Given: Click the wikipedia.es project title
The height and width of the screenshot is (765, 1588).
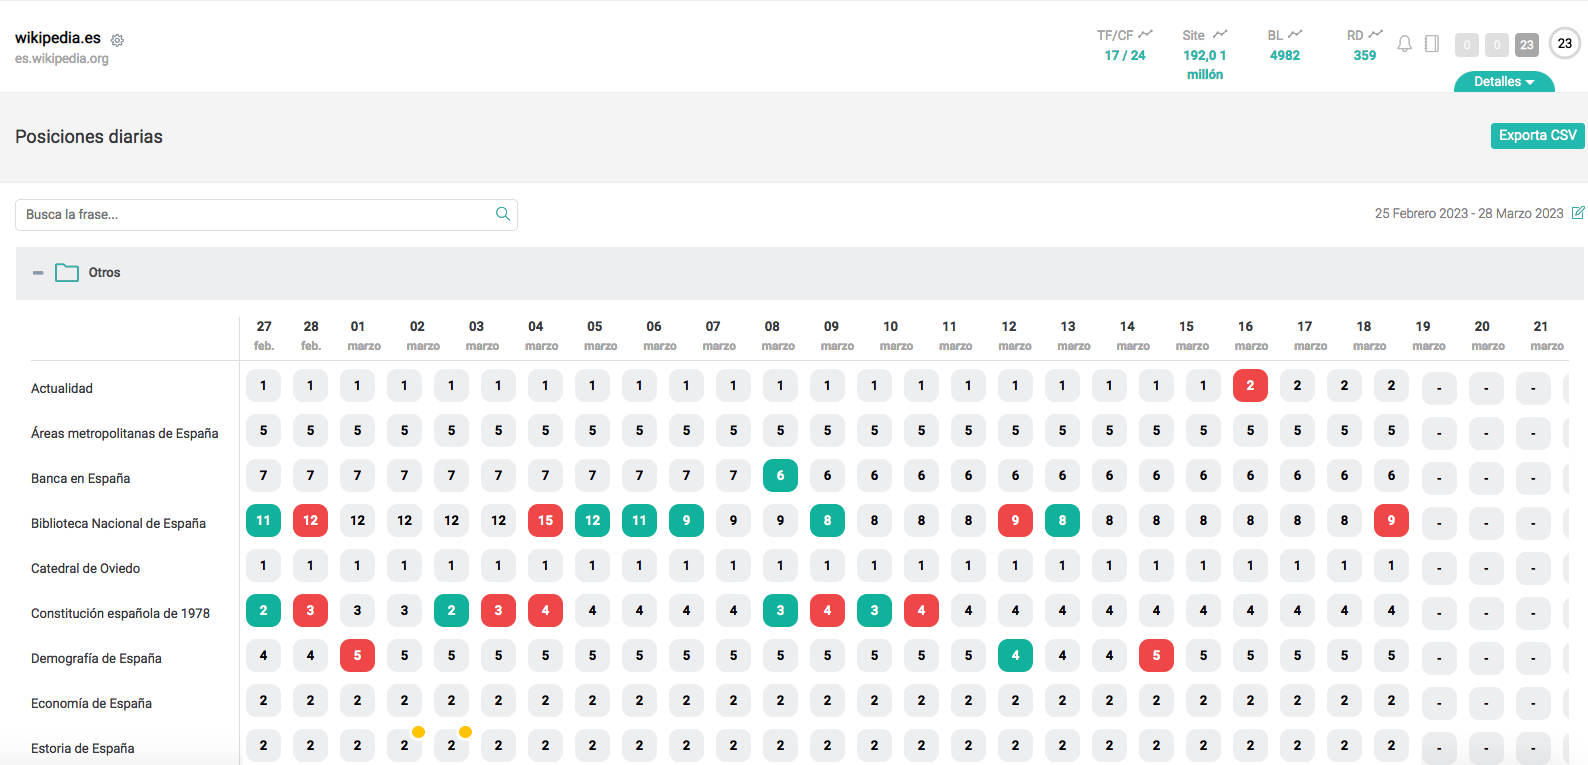Looking at the screenshot, I should (x=58, y=38).
